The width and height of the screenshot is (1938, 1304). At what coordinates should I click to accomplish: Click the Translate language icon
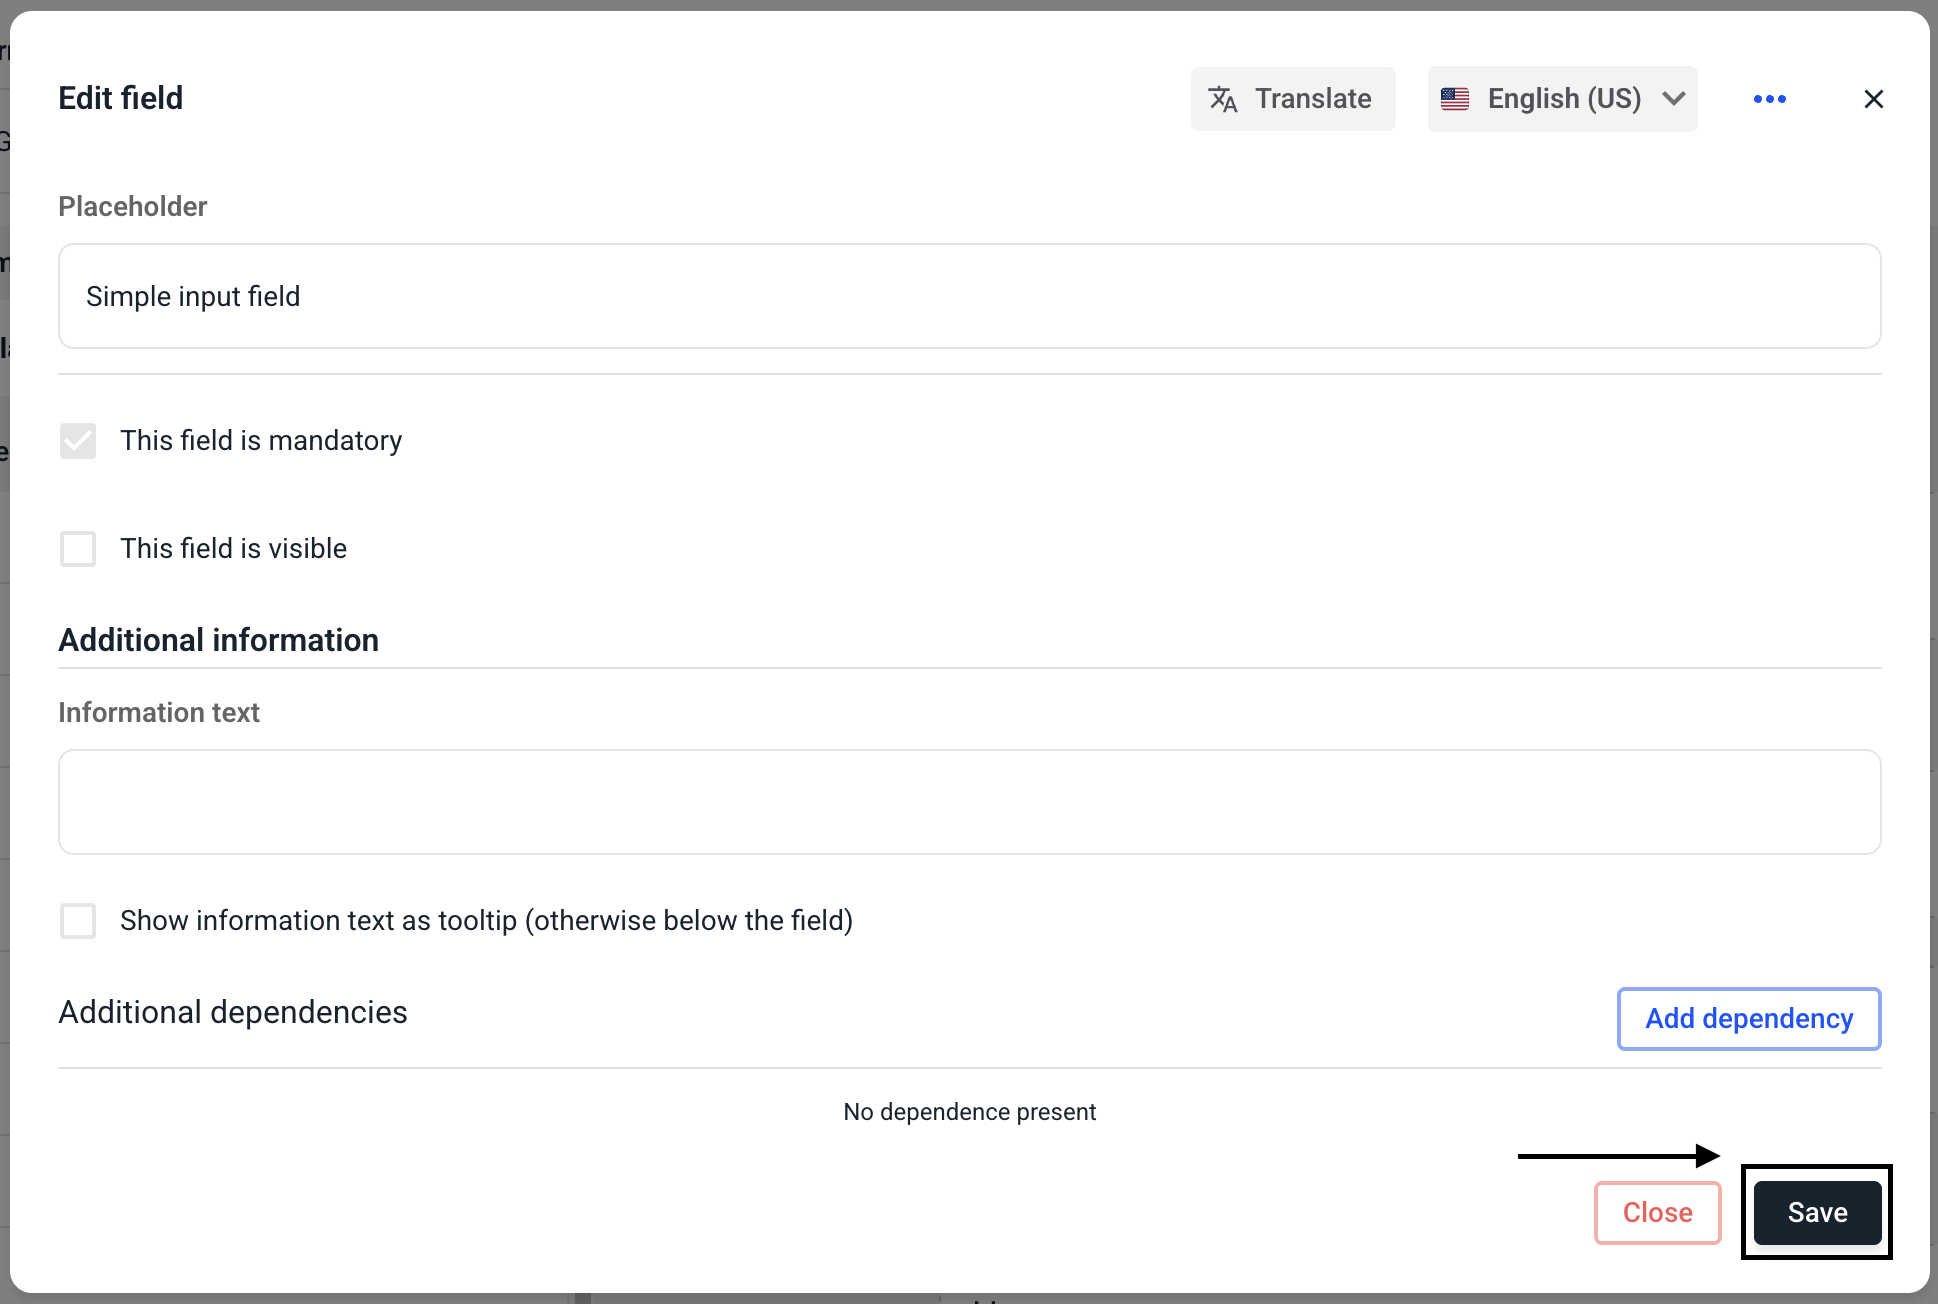click(1223, 99)
